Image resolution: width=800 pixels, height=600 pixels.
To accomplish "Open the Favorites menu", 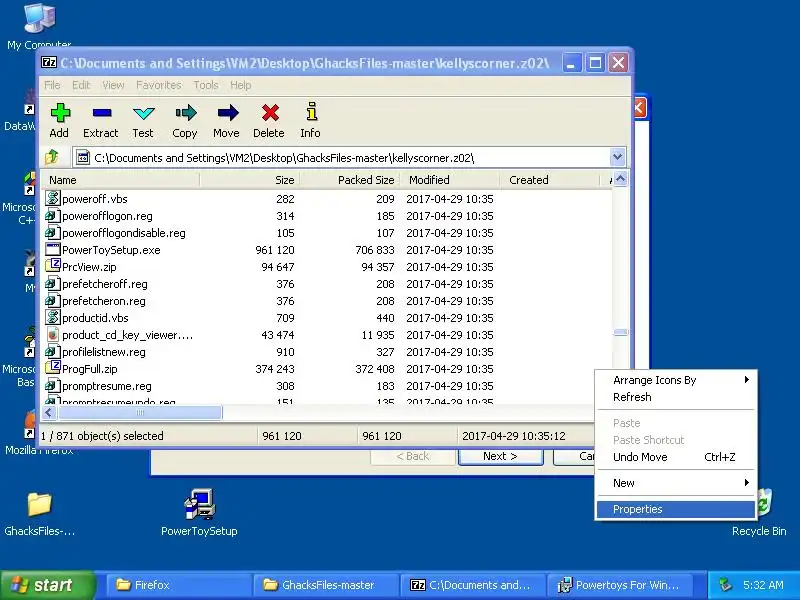I will pyautogui.click(x=159, y=85).
